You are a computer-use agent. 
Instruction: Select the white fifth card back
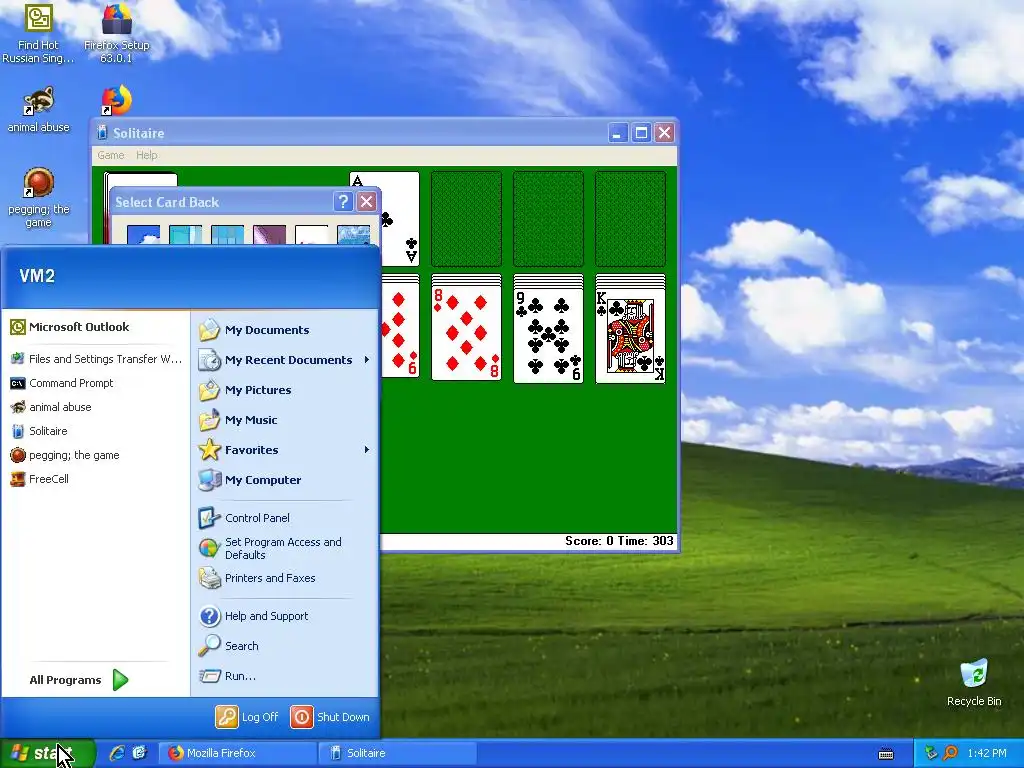point(312,234)
